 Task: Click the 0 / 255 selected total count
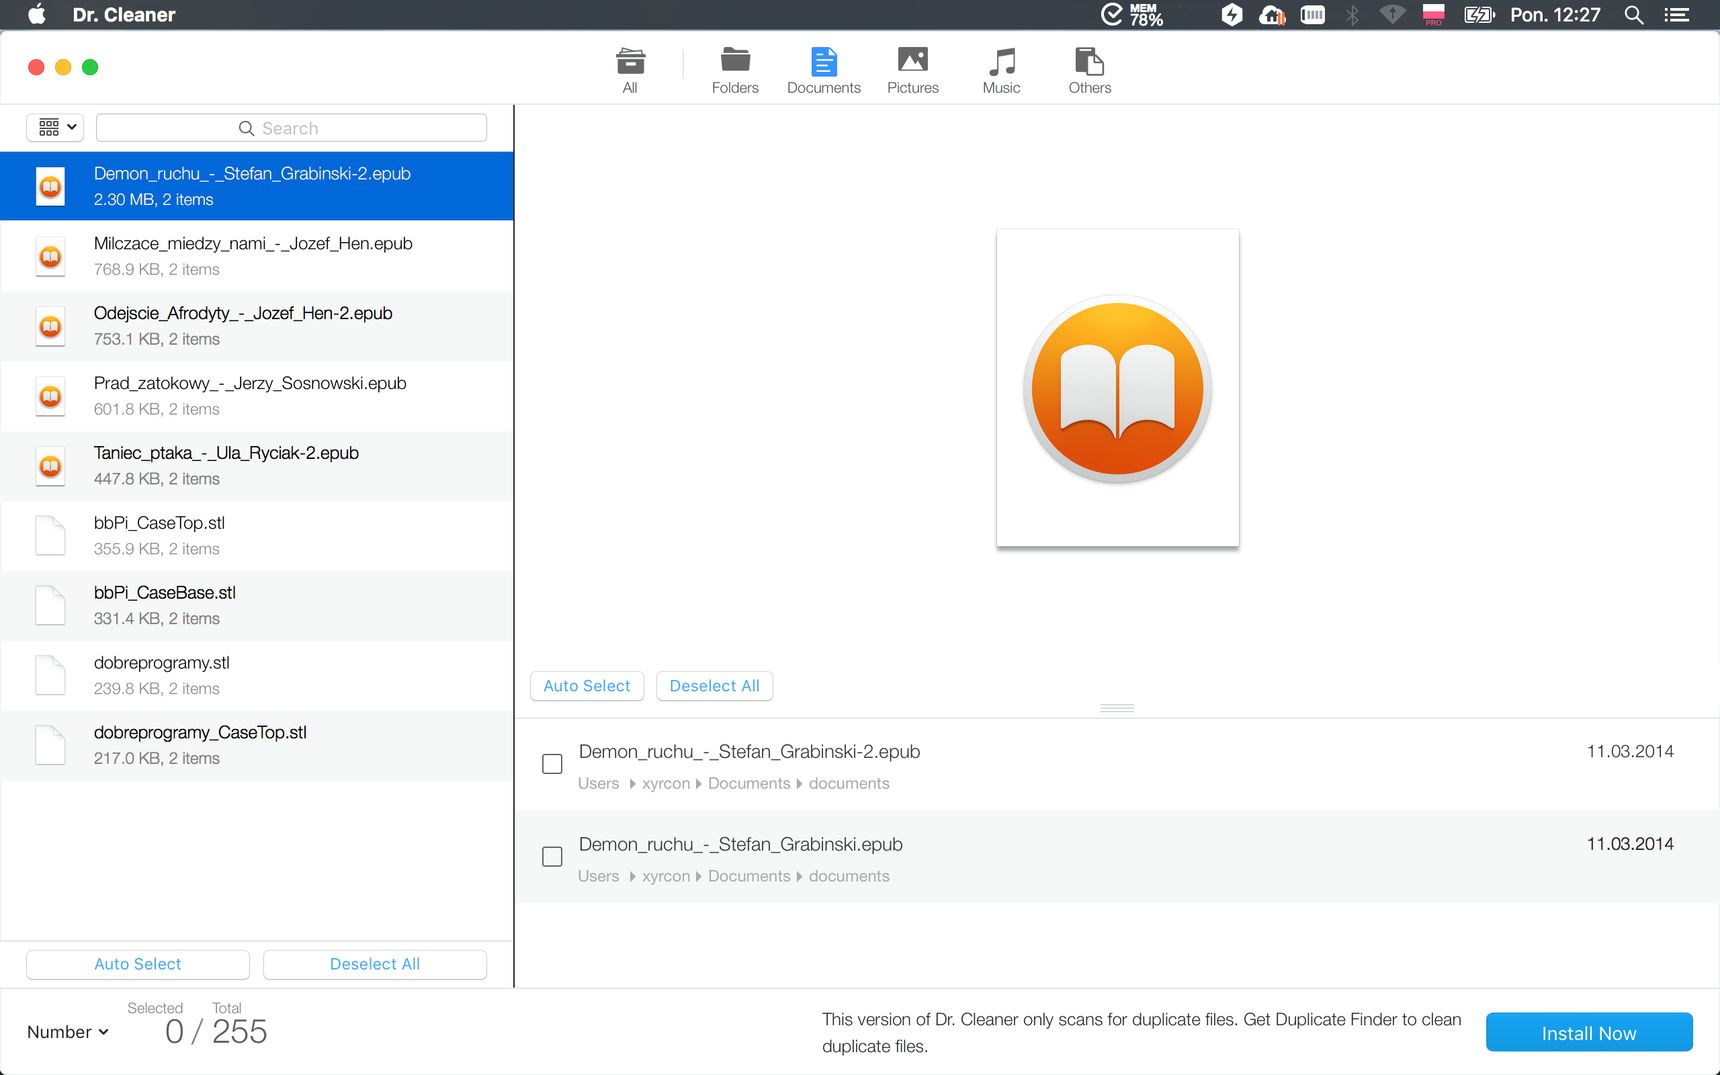pos(216,1032)
